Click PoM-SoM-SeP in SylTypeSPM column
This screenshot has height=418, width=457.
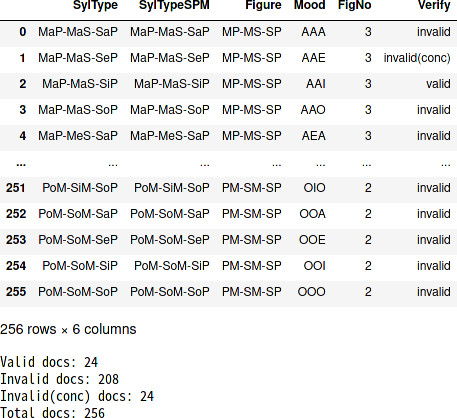pos(170,240)
